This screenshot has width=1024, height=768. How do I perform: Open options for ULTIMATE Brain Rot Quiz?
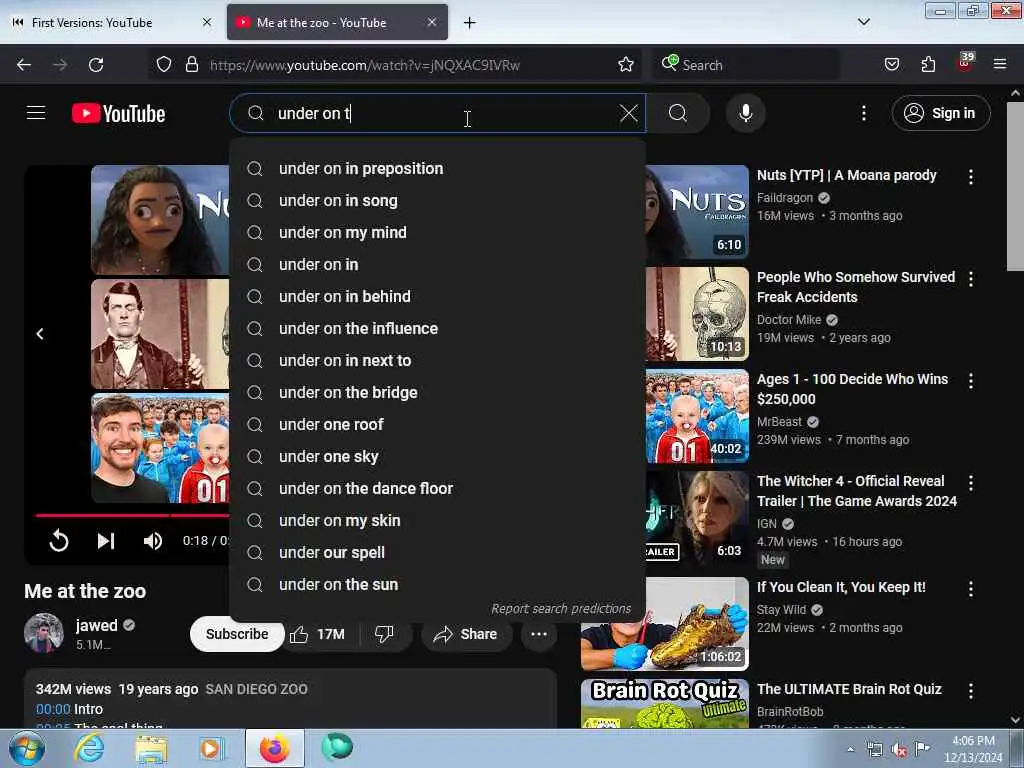[x=970, y=691]
